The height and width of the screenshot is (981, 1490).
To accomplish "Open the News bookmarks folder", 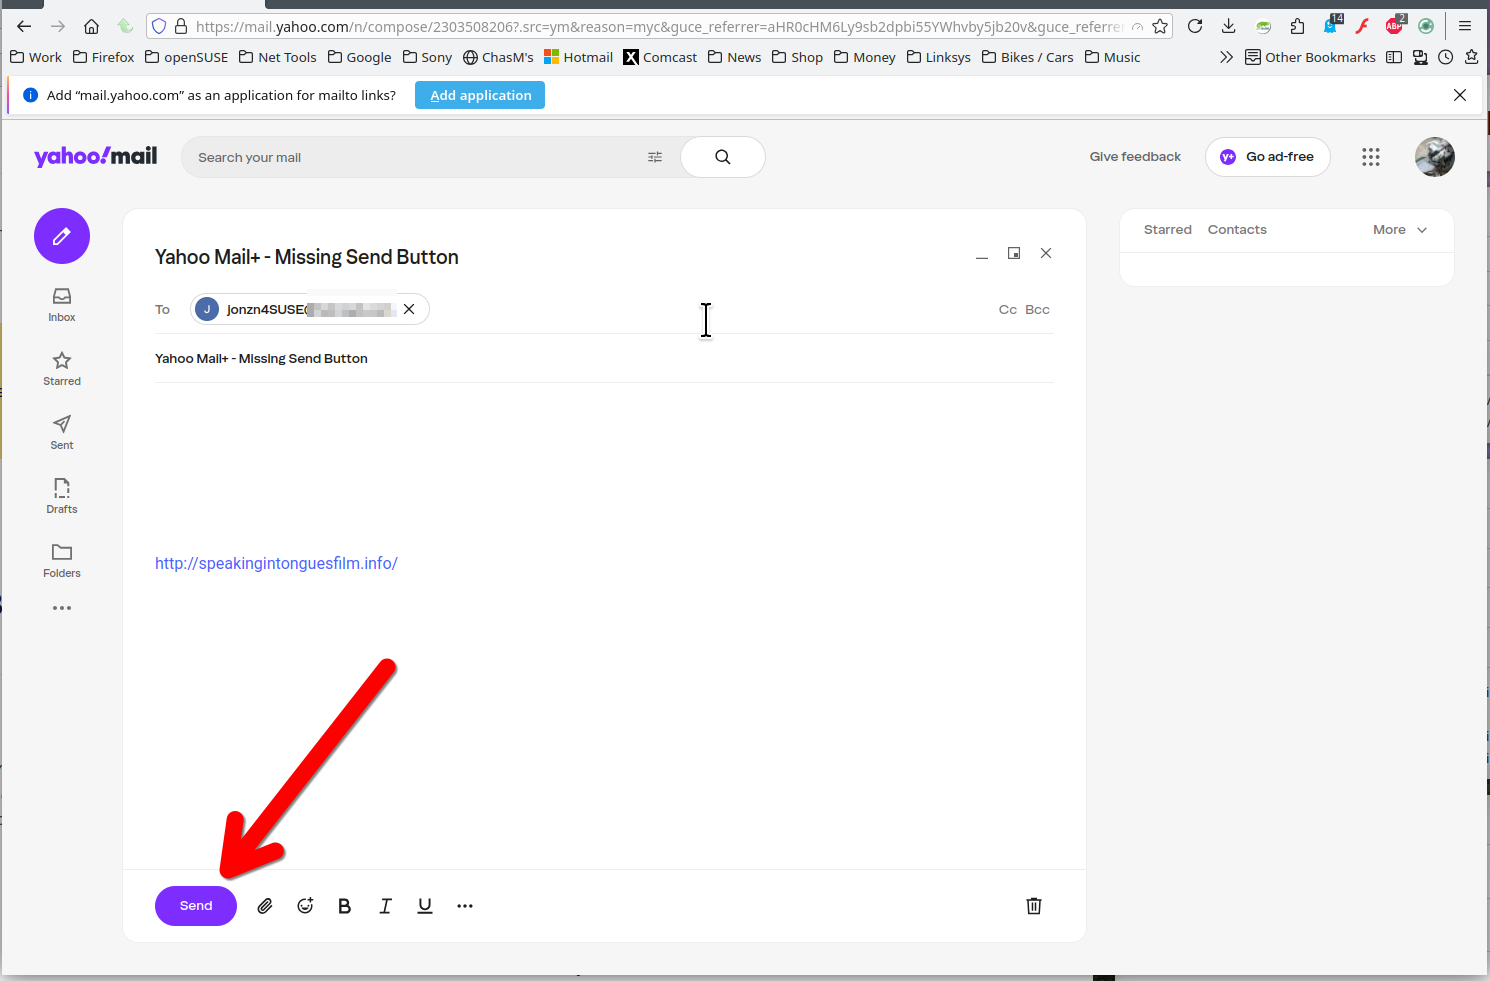I will tap(735, 57).
